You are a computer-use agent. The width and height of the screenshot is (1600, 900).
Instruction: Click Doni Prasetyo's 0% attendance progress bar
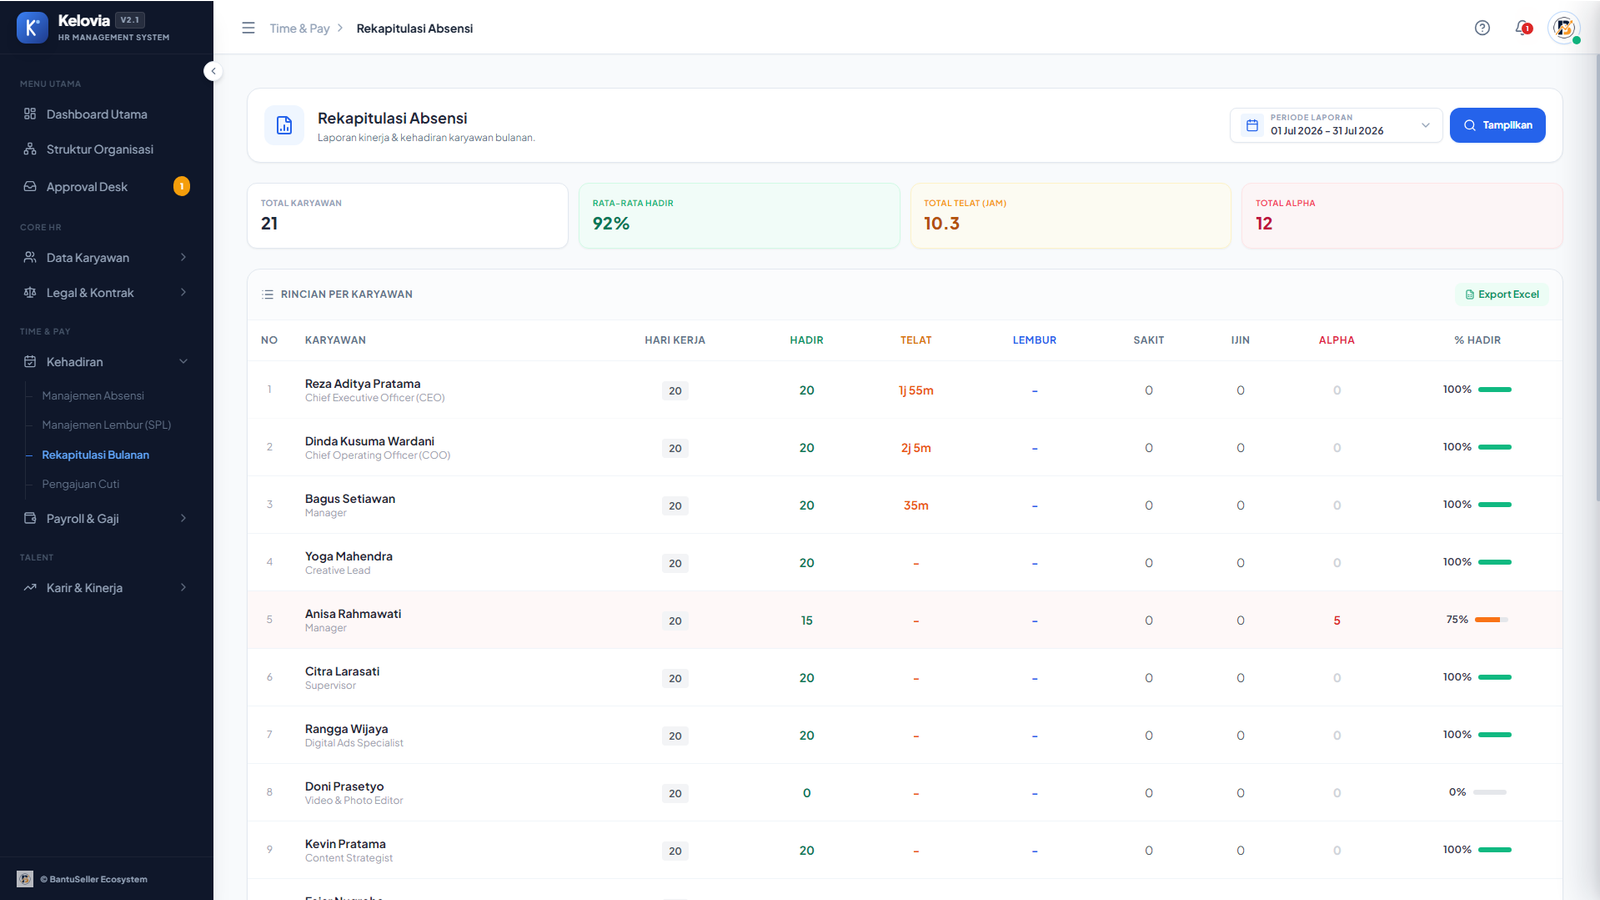1490,792
